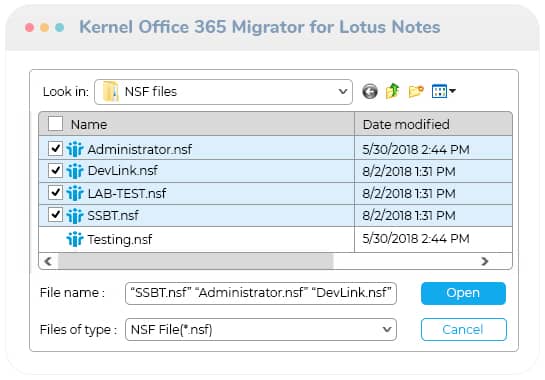The height and width of the screenshot is (380, 545).
Task: Click the teal maximize window dot
Action: pos(60,27)
